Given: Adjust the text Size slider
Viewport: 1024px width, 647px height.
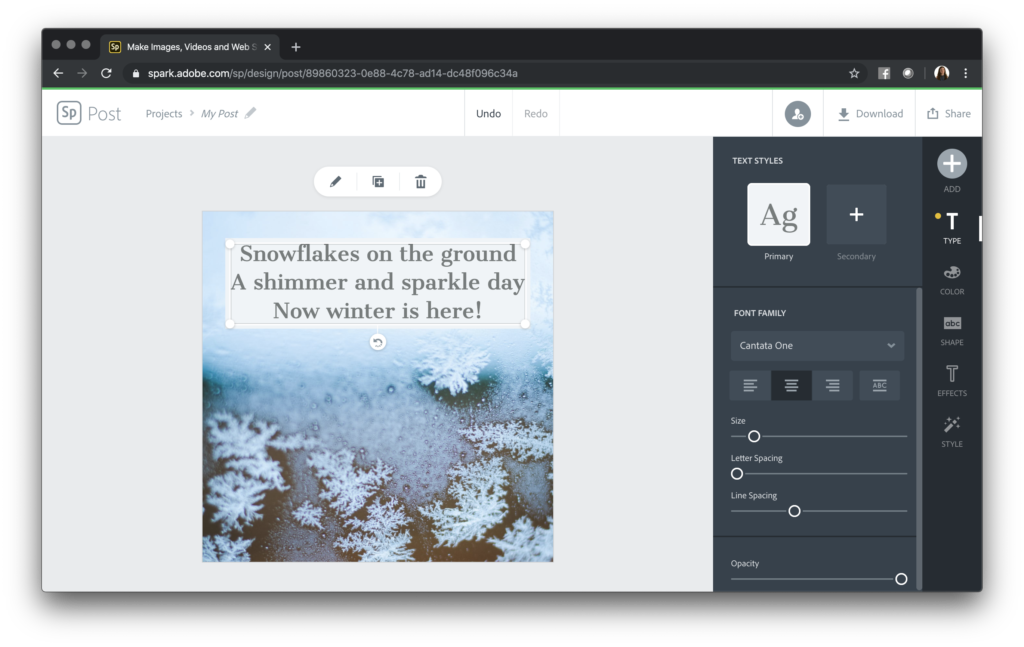Looking at the screenshot, I should point(753,436).
